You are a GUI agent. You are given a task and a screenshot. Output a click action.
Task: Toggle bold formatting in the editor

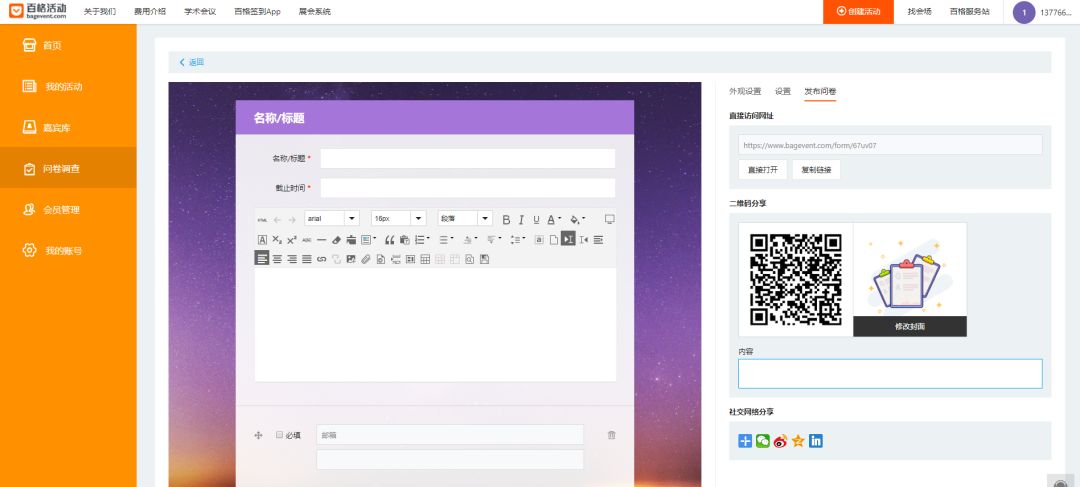pos(506,220)
